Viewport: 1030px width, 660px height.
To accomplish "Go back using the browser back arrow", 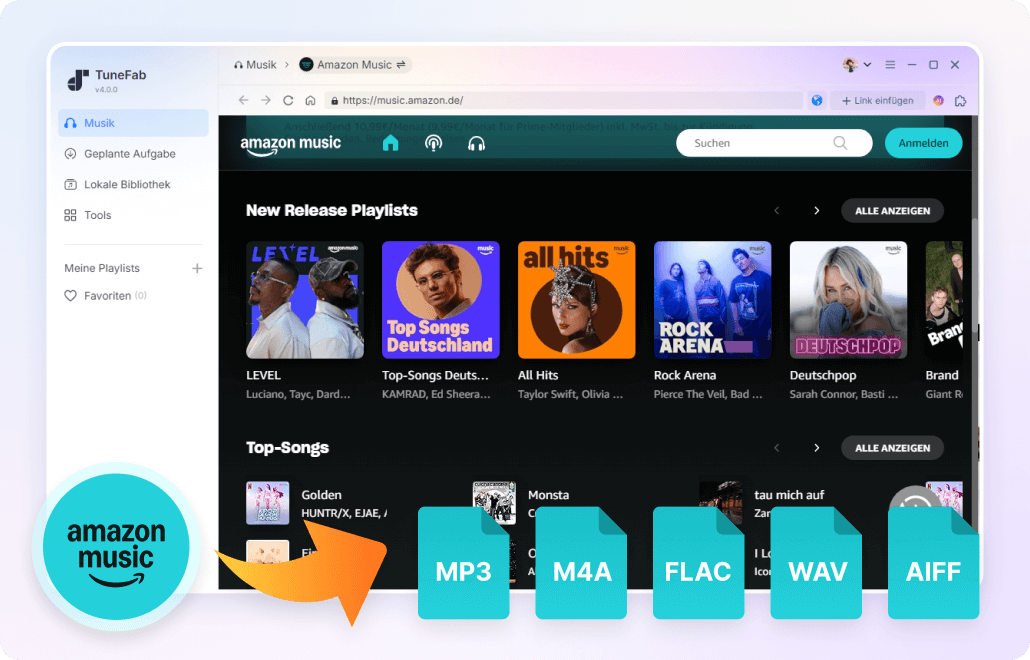I will (243, 100).
